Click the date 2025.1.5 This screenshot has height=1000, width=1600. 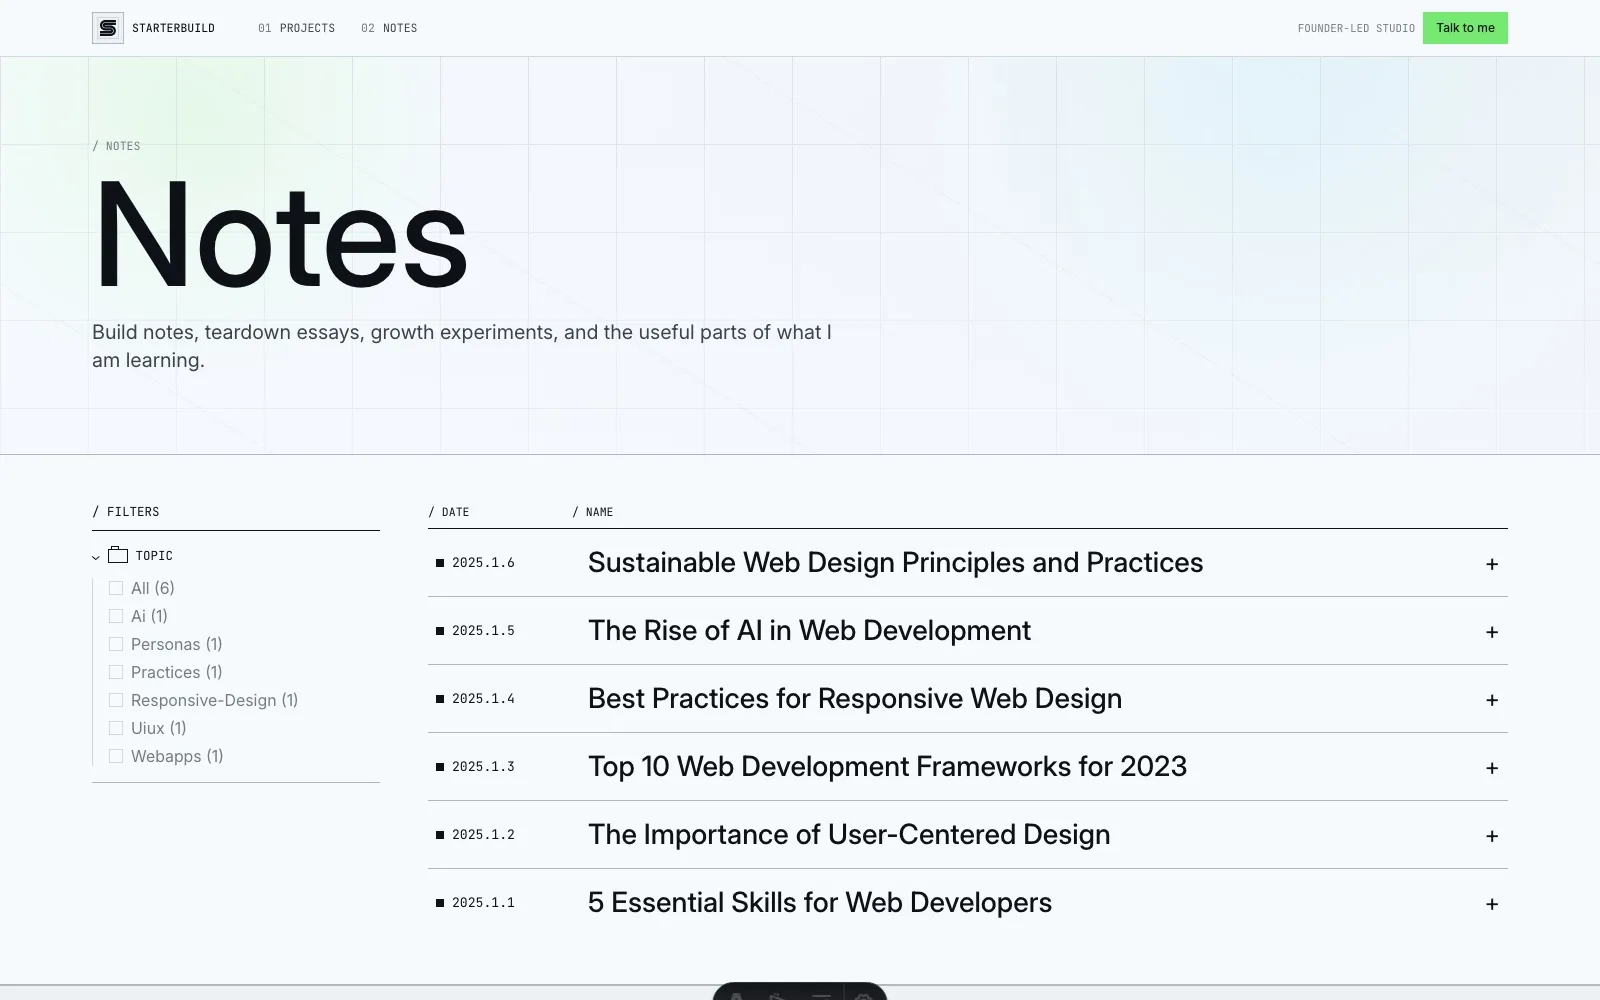pos(483,631)
